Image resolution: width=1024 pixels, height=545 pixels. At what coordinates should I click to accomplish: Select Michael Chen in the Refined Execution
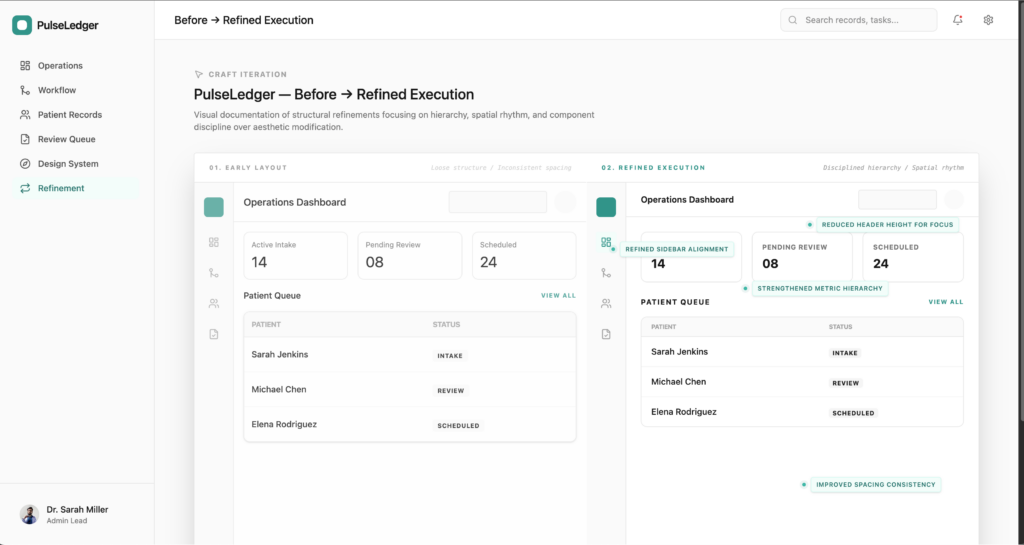tap(679, 382)
